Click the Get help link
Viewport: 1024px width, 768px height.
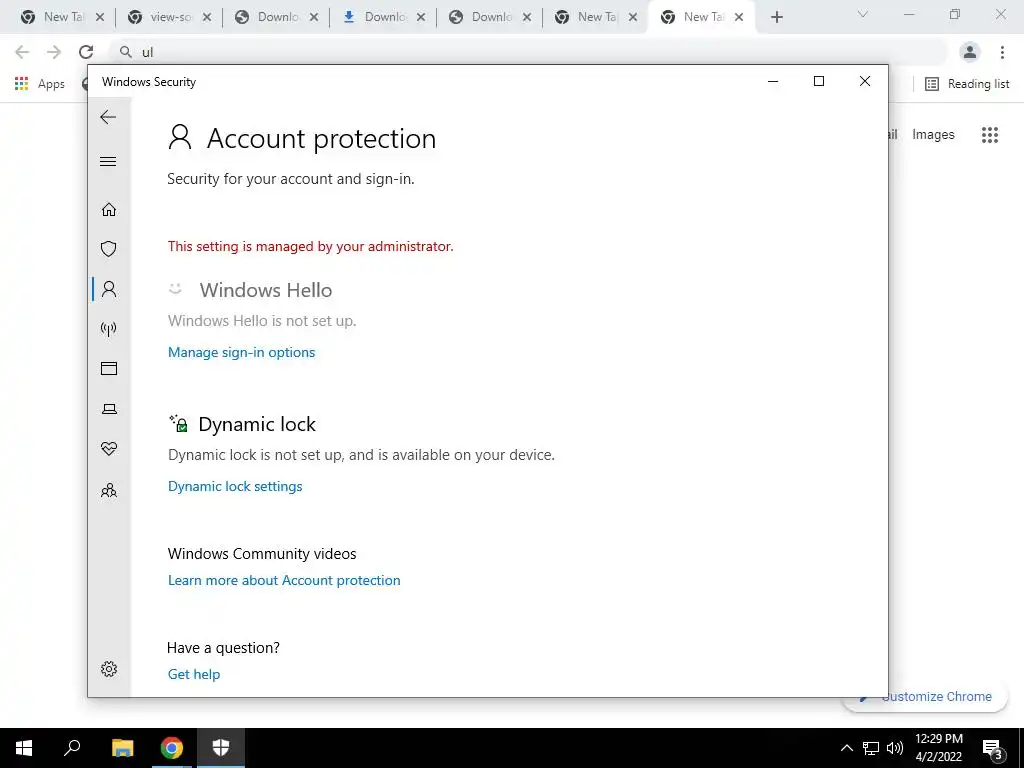194,674
